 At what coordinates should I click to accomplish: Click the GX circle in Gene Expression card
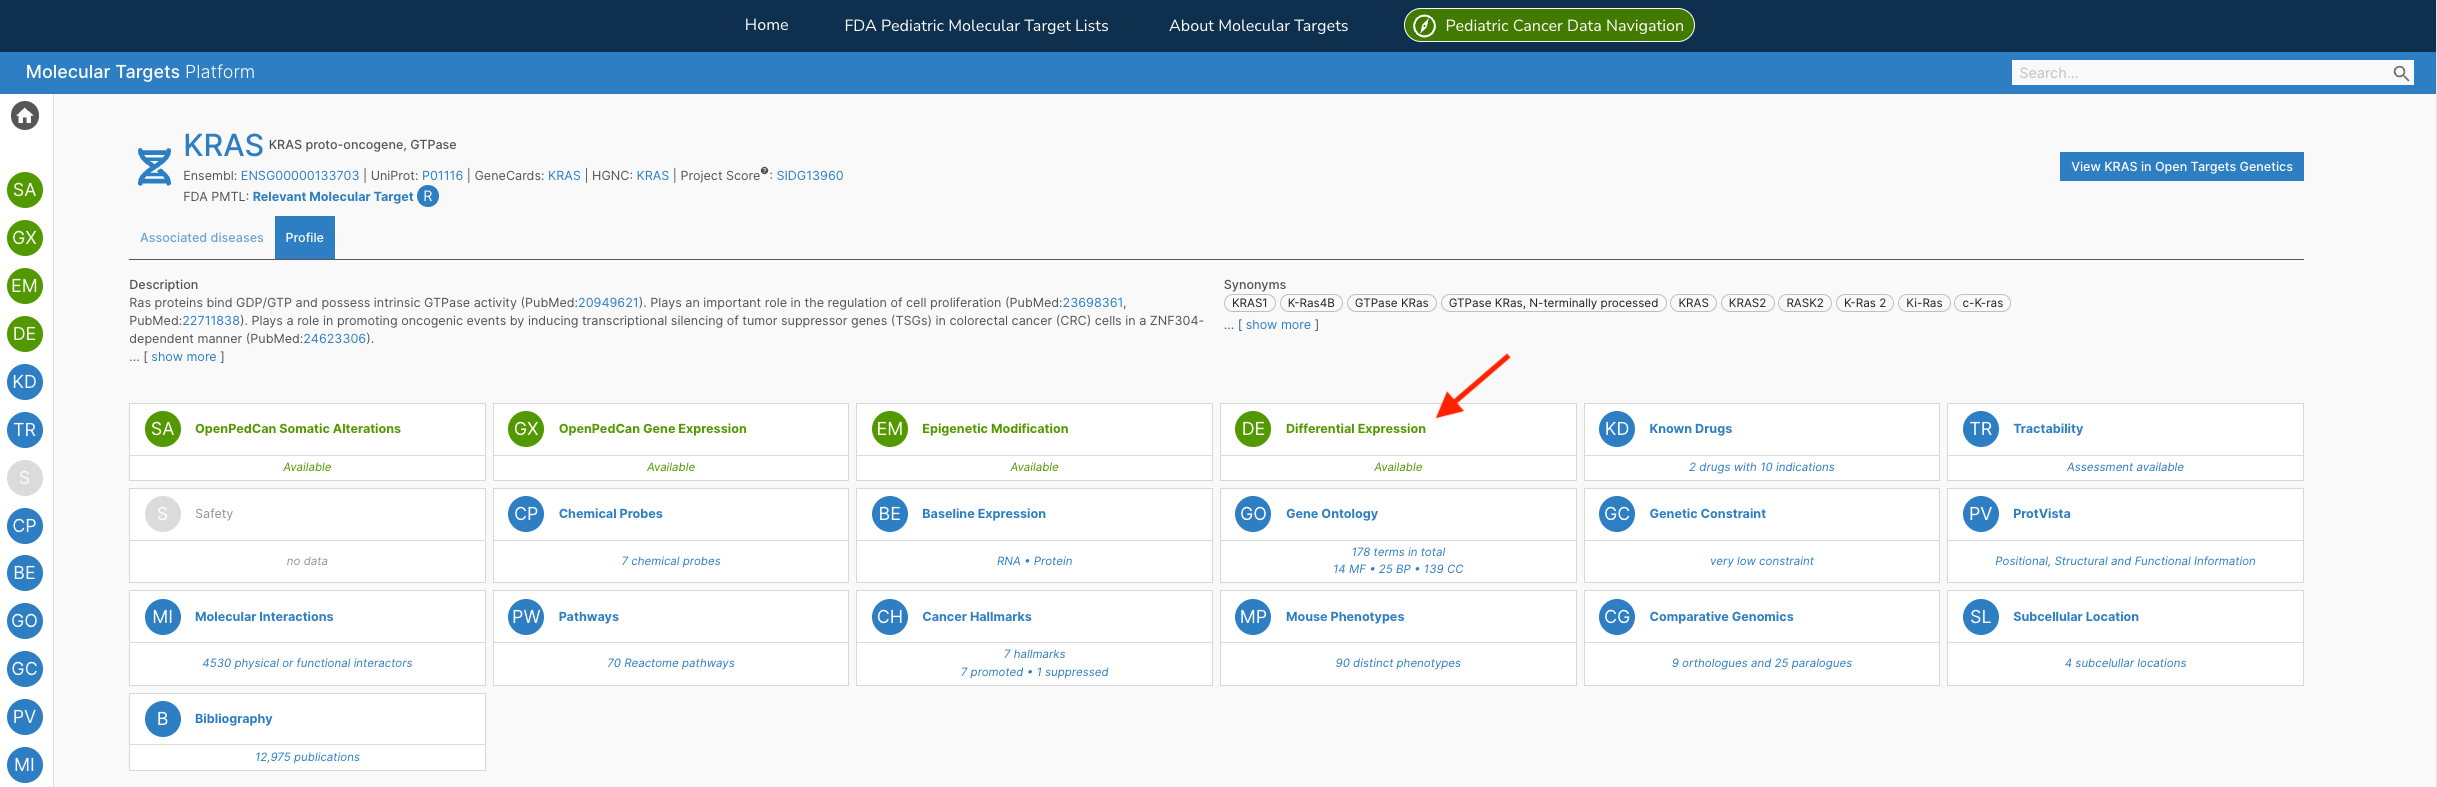pos(526,429)
